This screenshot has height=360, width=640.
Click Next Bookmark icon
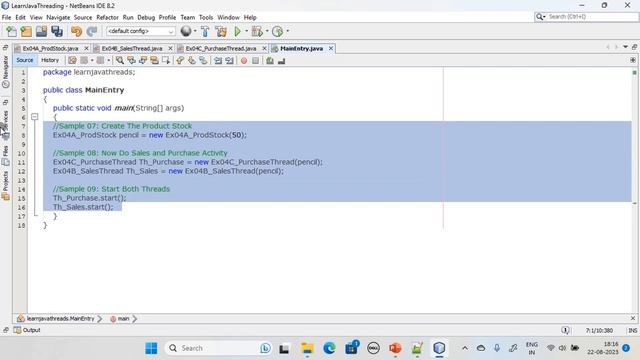pos(191,60)
